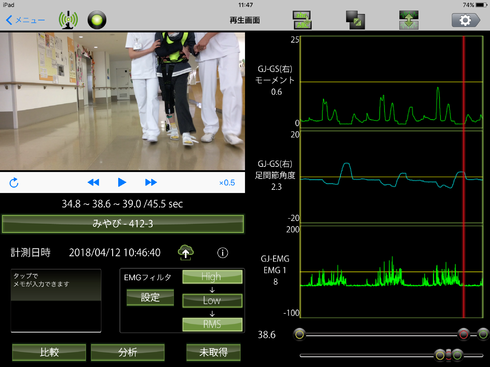Image resolution: width=490 pixels, height=367 pixels.
Task: Tap the GJ-GS(右) モーメント graph
Action: [392, 82]
